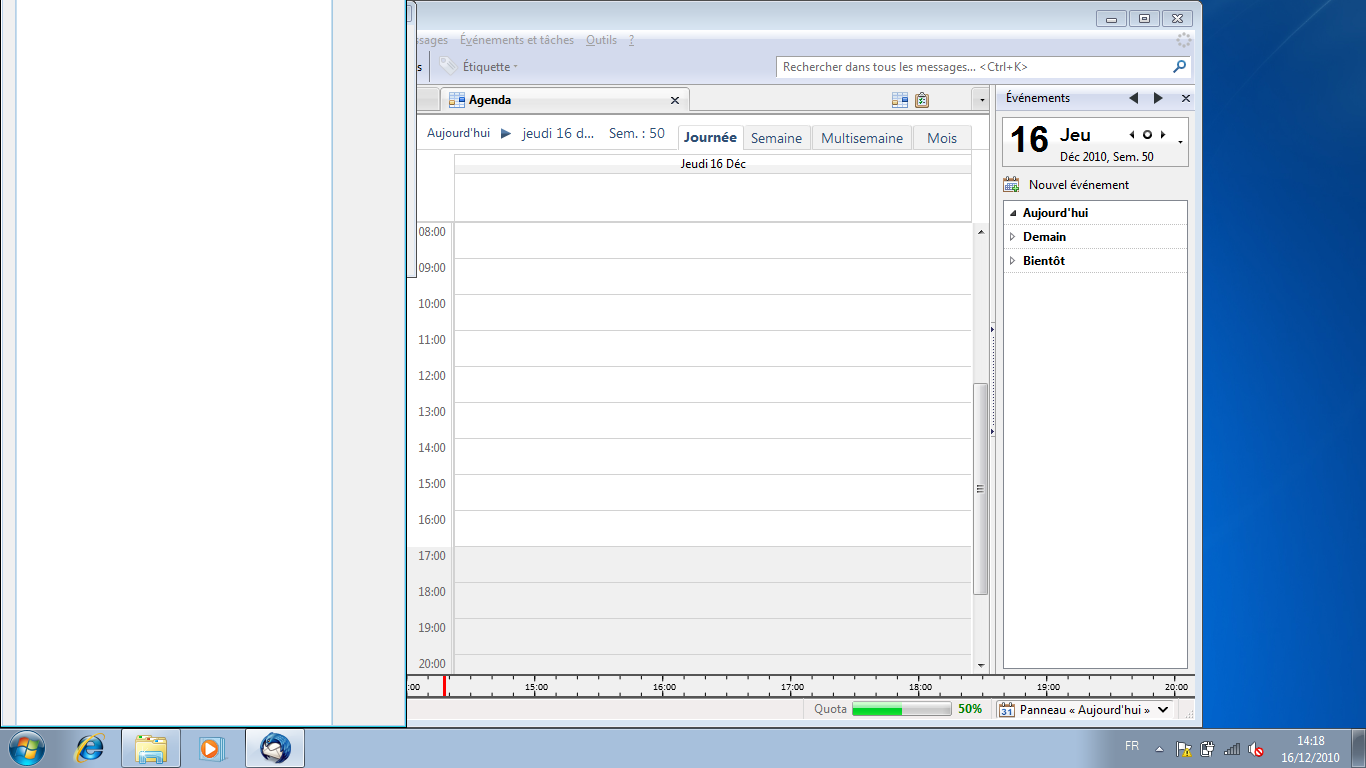
Task: Click the Aujourd'hui navigation button
Action: click(x=458, y=133)
